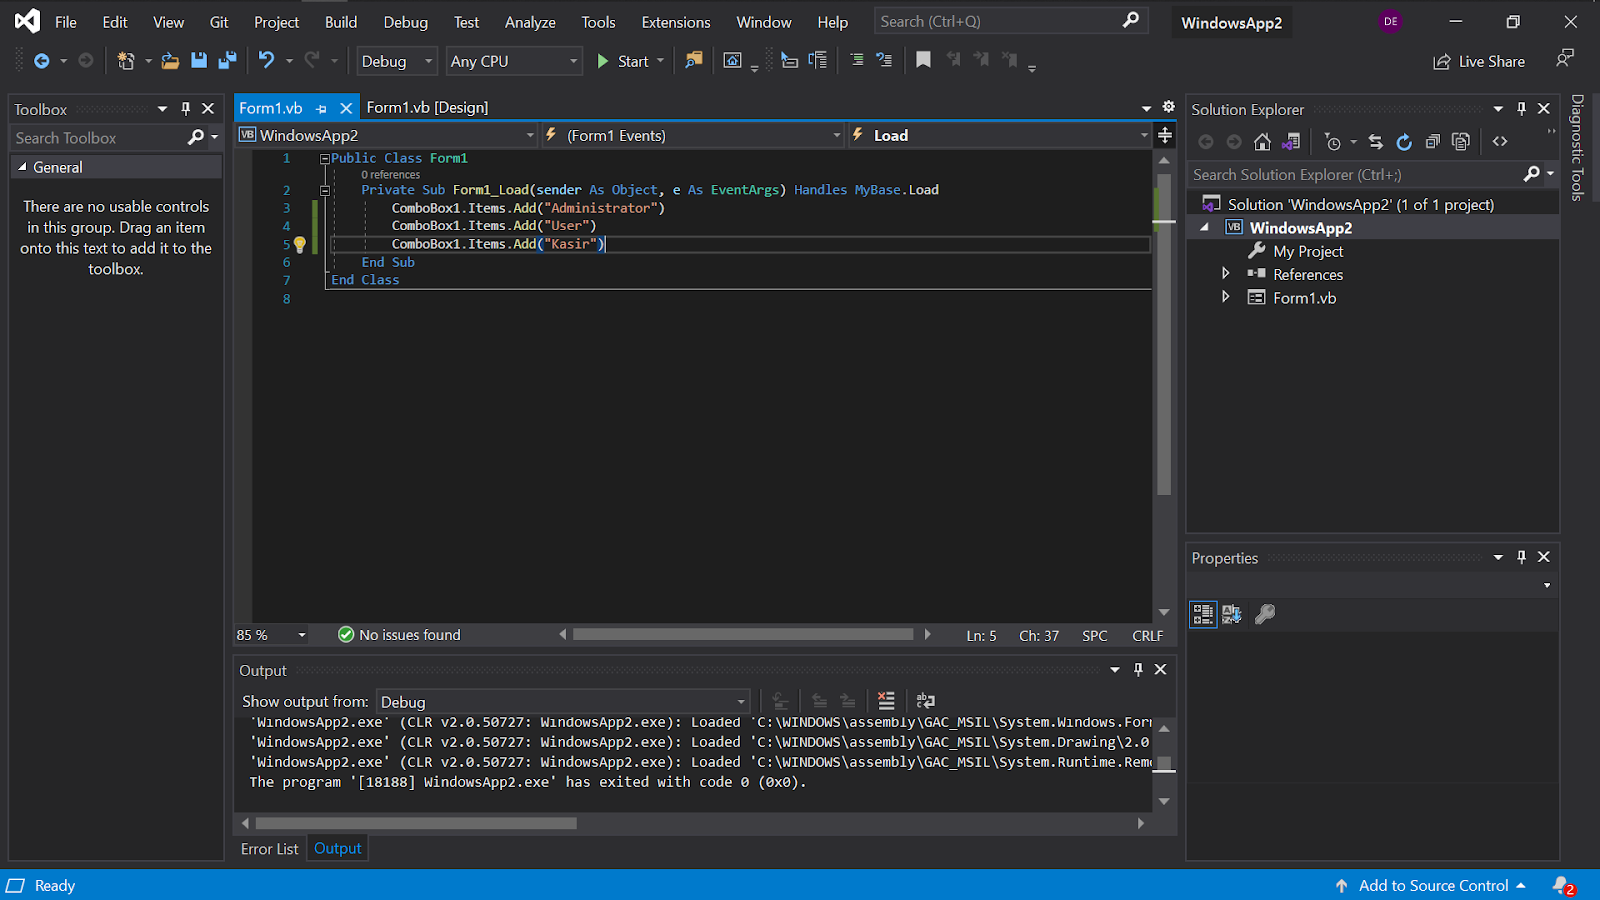Open the 85 % zoom dropdown

click(x=301, y=635)
